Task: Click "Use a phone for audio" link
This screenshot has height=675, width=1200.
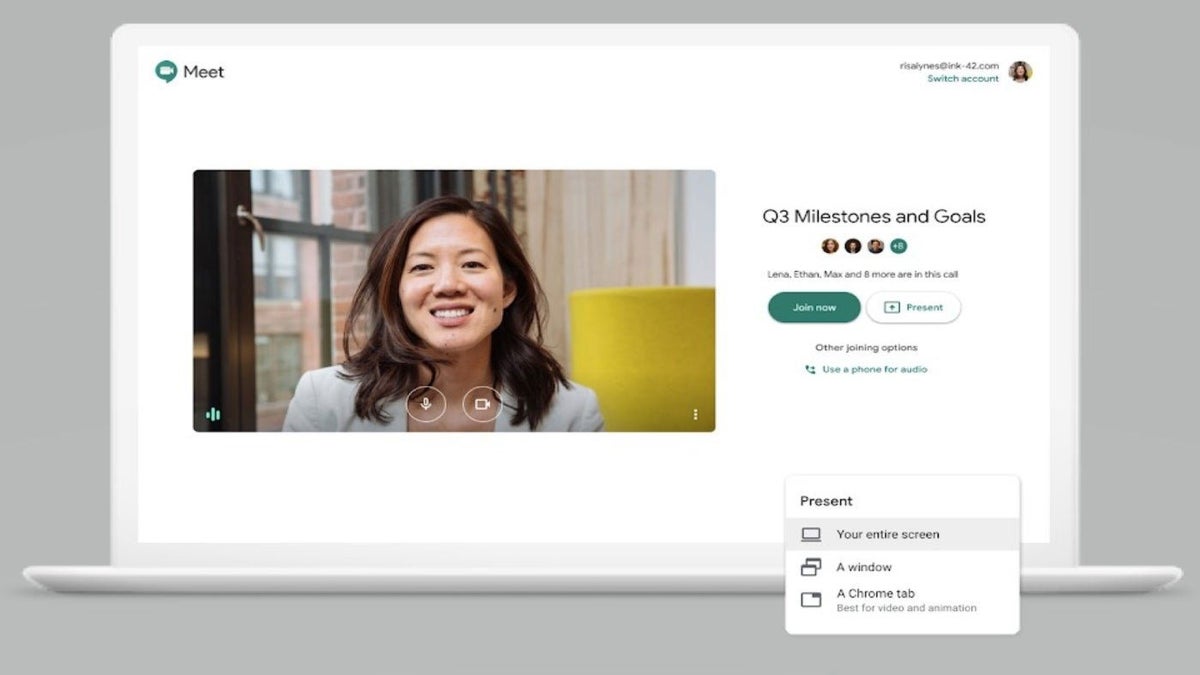Action: (x=874, y=370)
